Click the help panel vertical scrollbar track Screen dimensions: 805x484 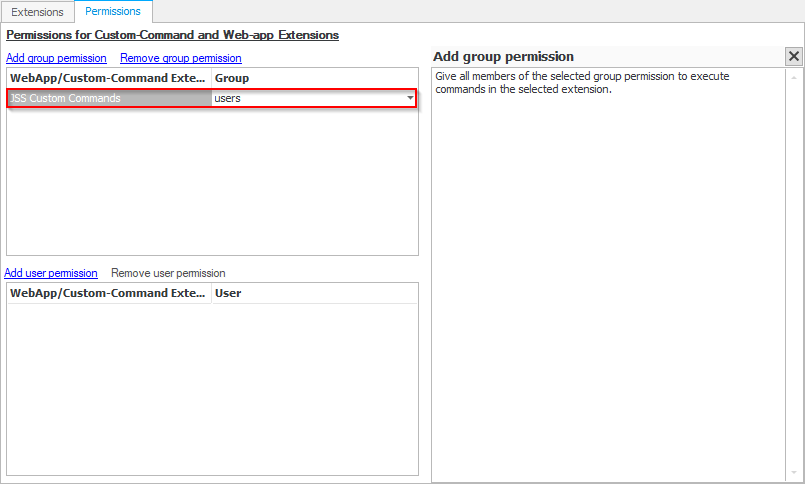pyautogui.click(x=794, y=270)
